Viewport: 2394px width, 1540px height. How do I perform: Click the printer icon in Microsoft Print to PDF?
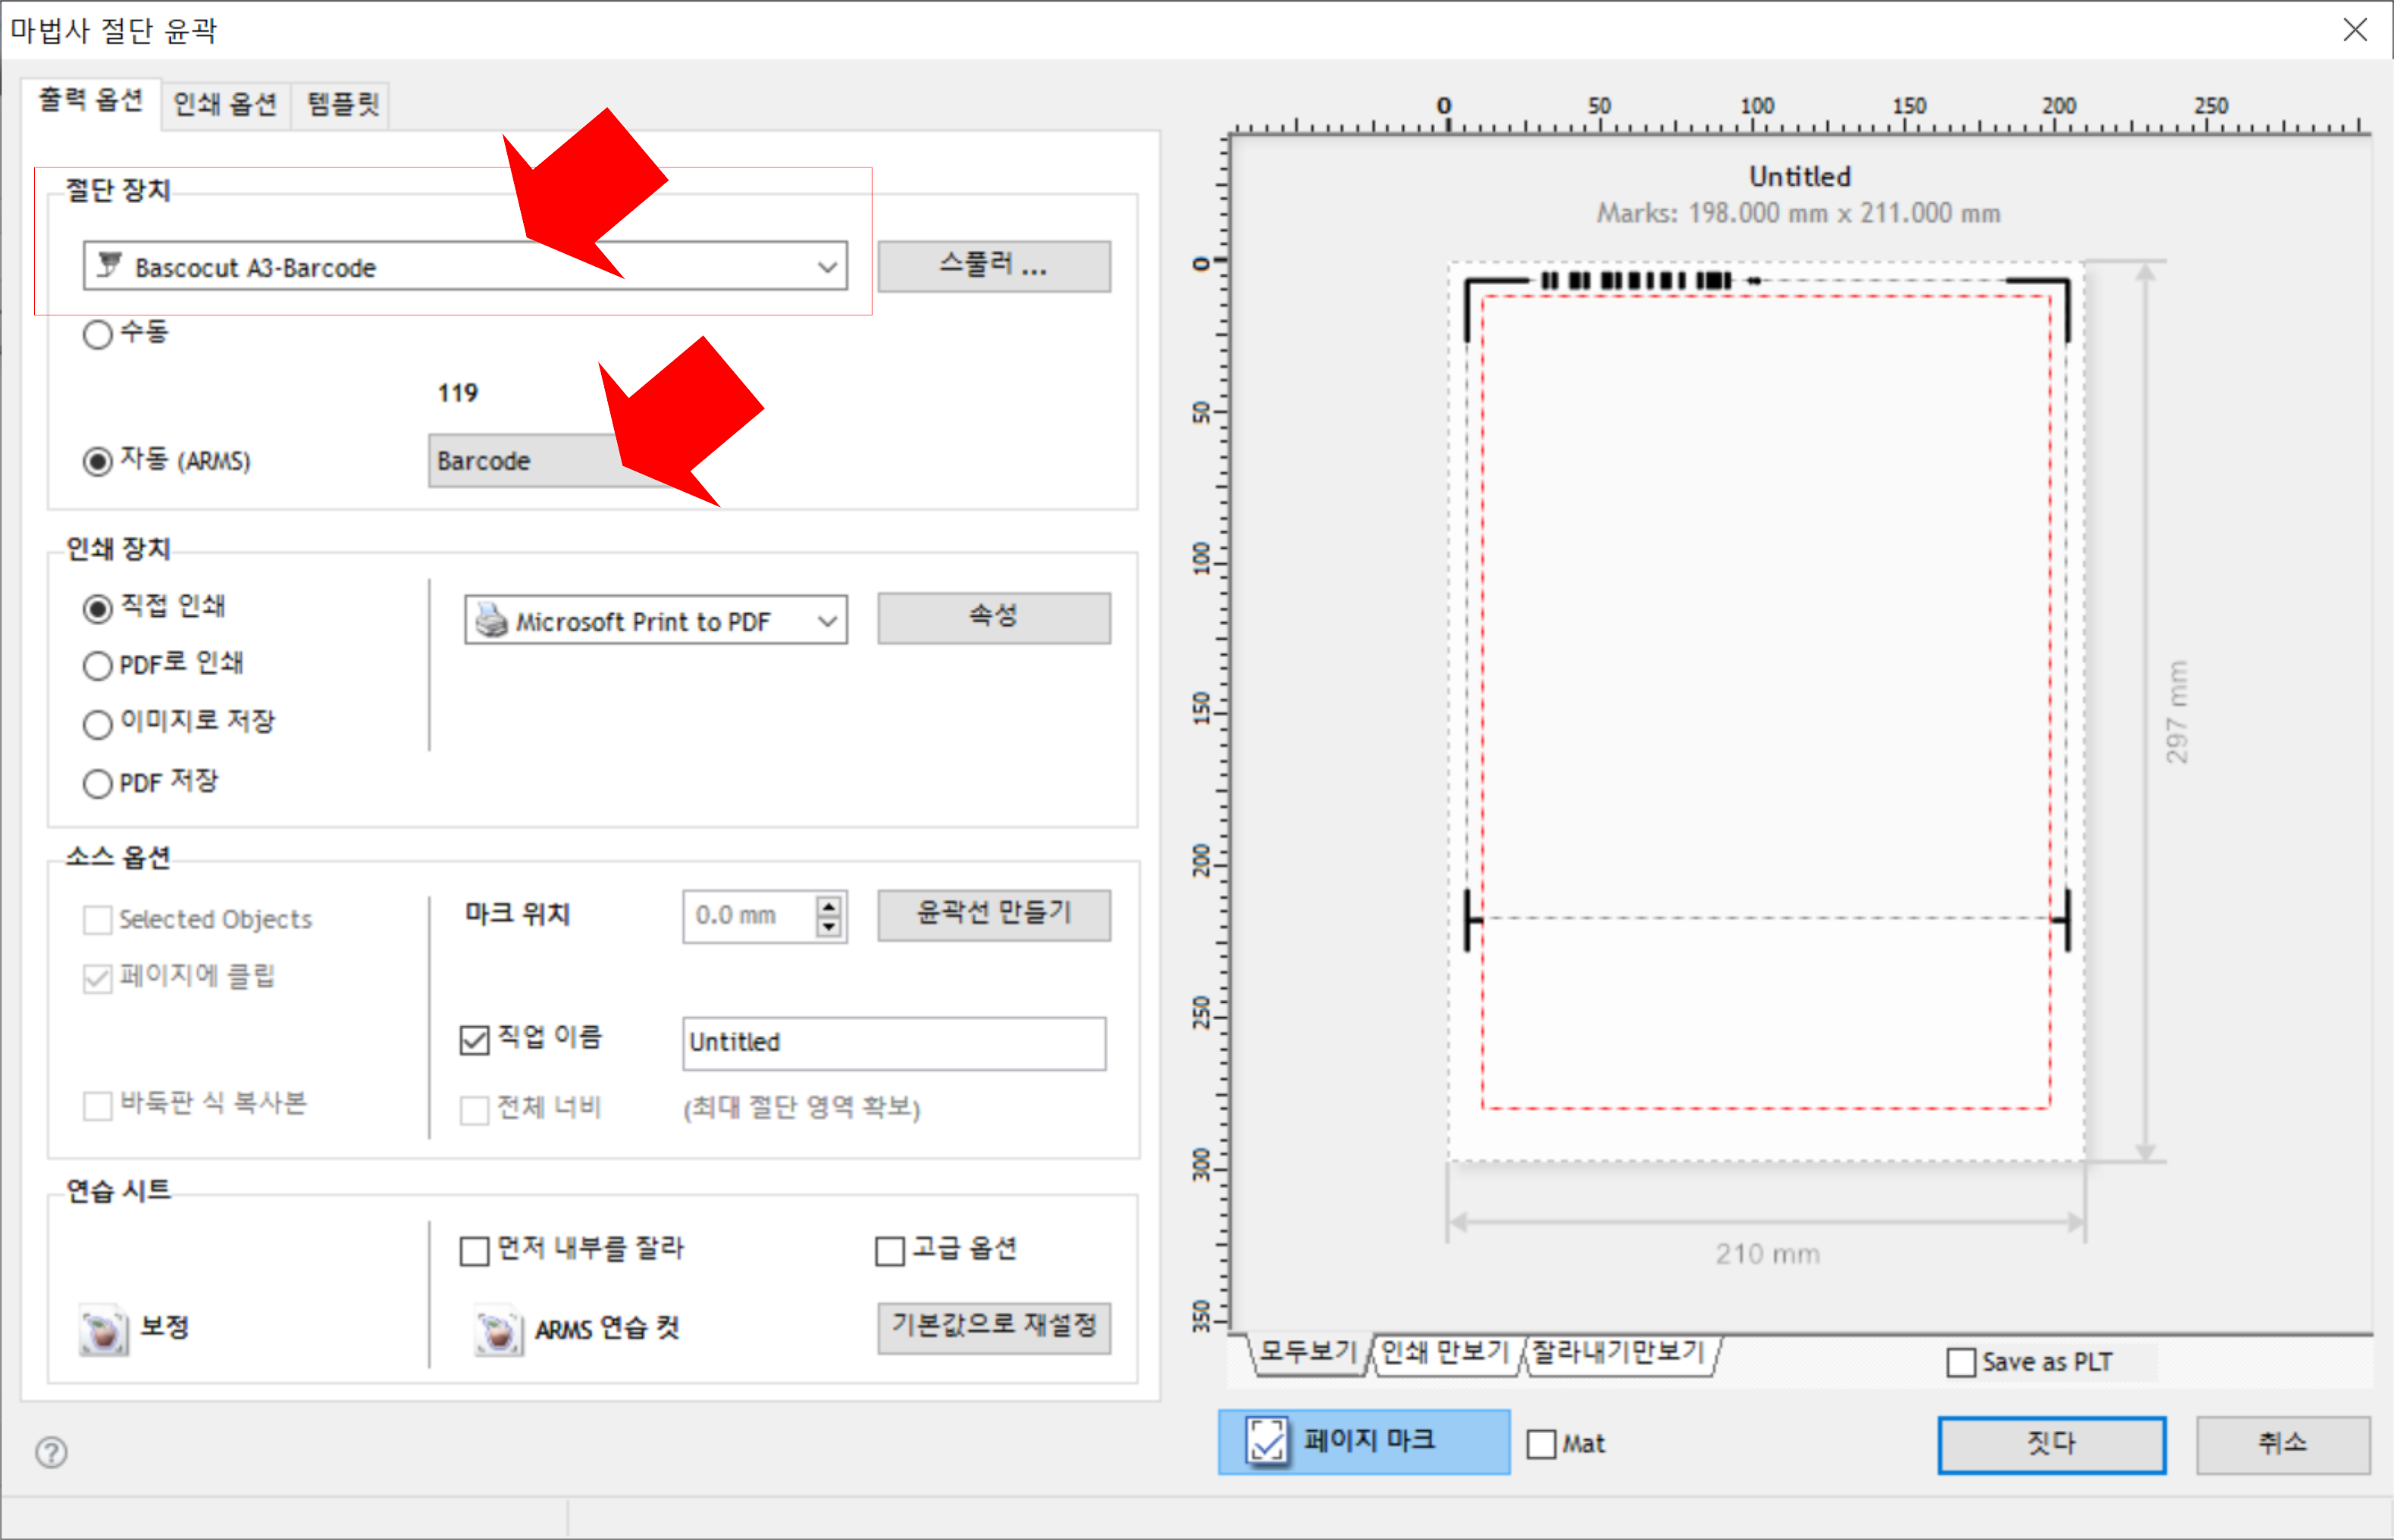[x=491, y=621]
